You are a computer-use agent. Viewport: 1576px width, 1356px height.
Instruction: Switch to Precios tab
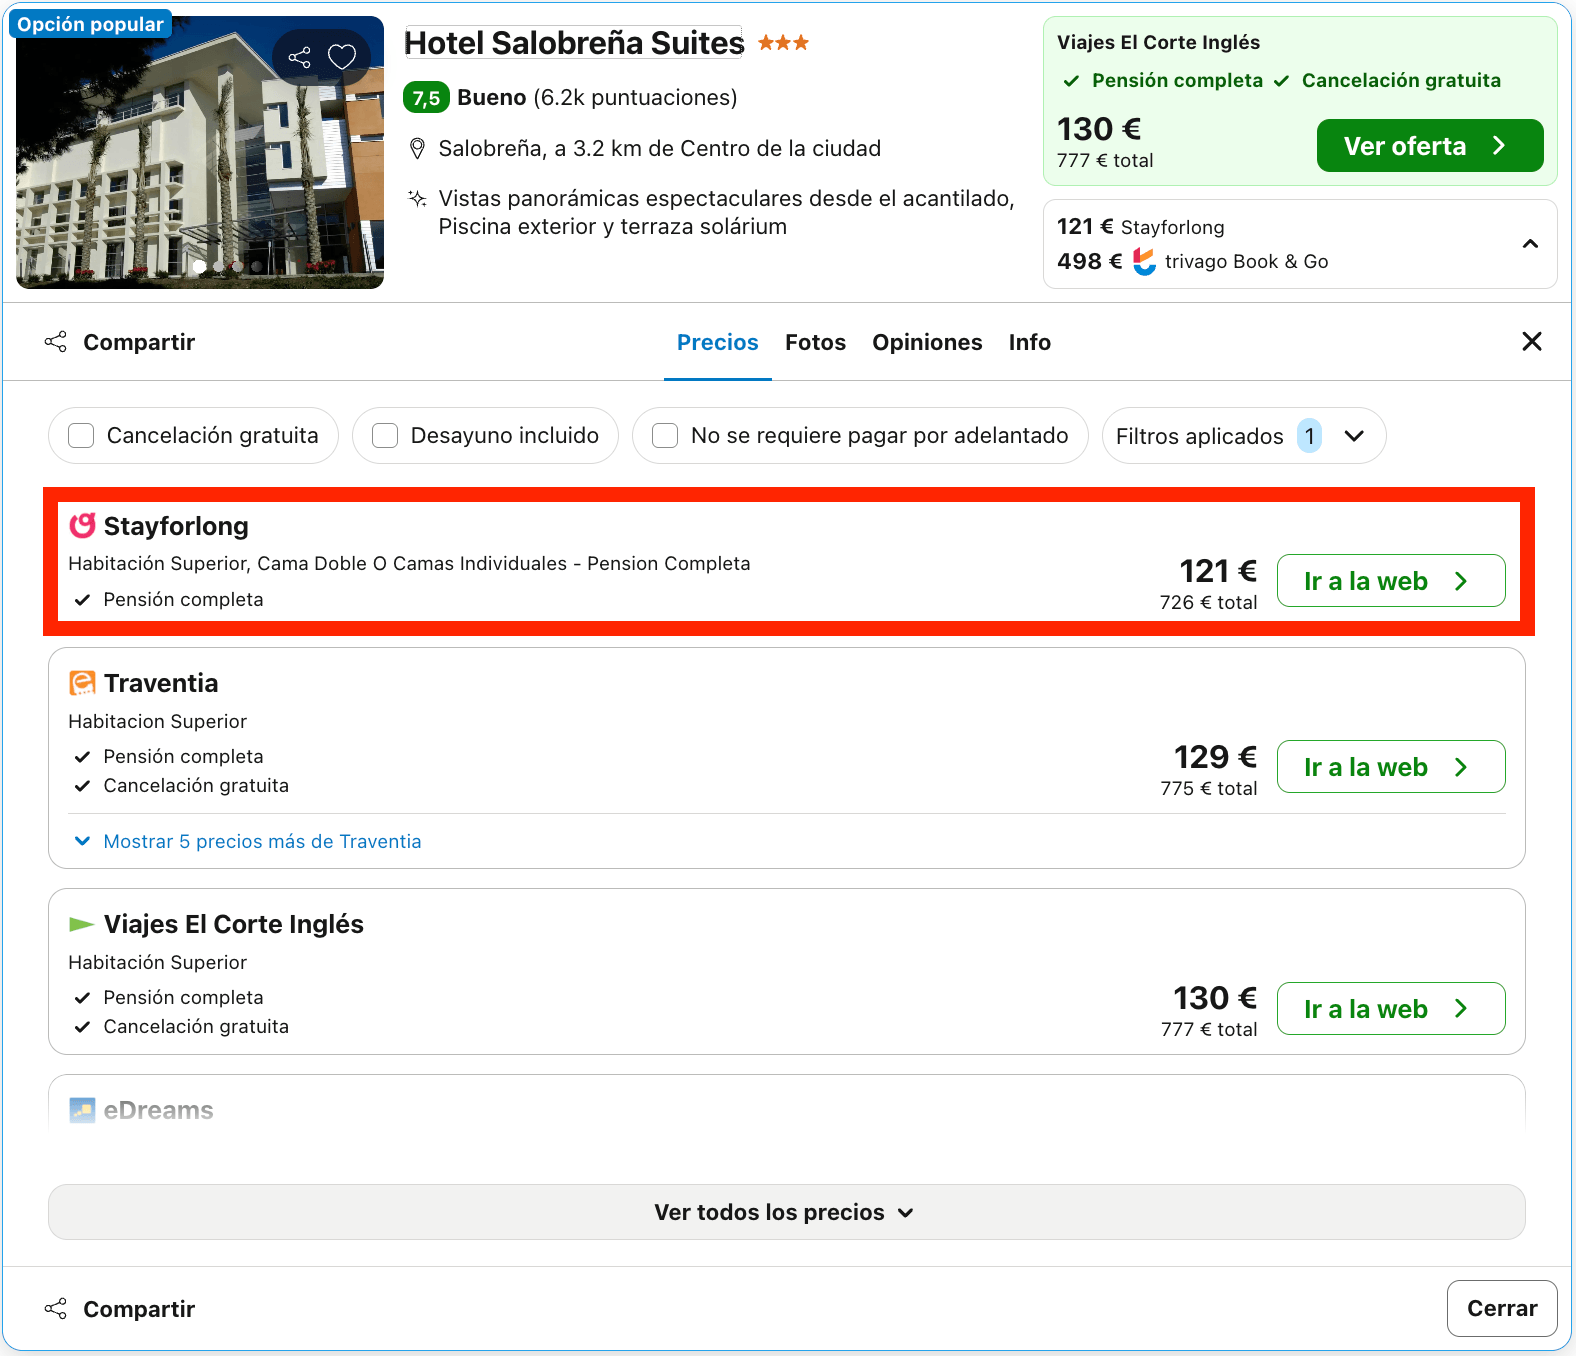(718, 342)
